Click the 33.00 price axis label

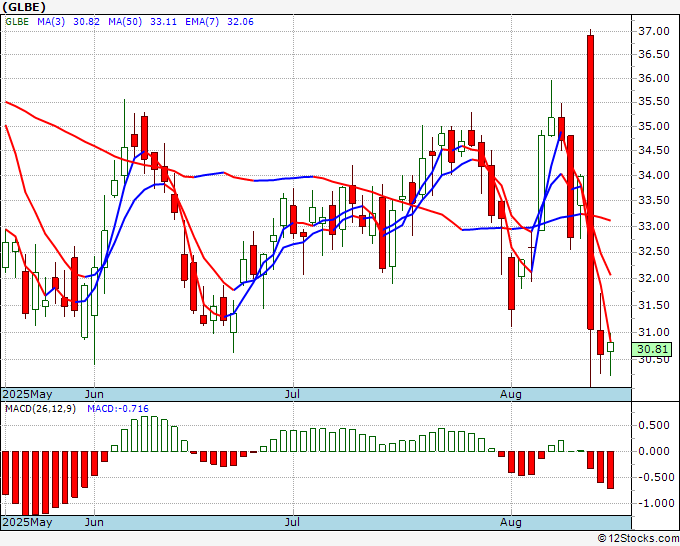654,226
